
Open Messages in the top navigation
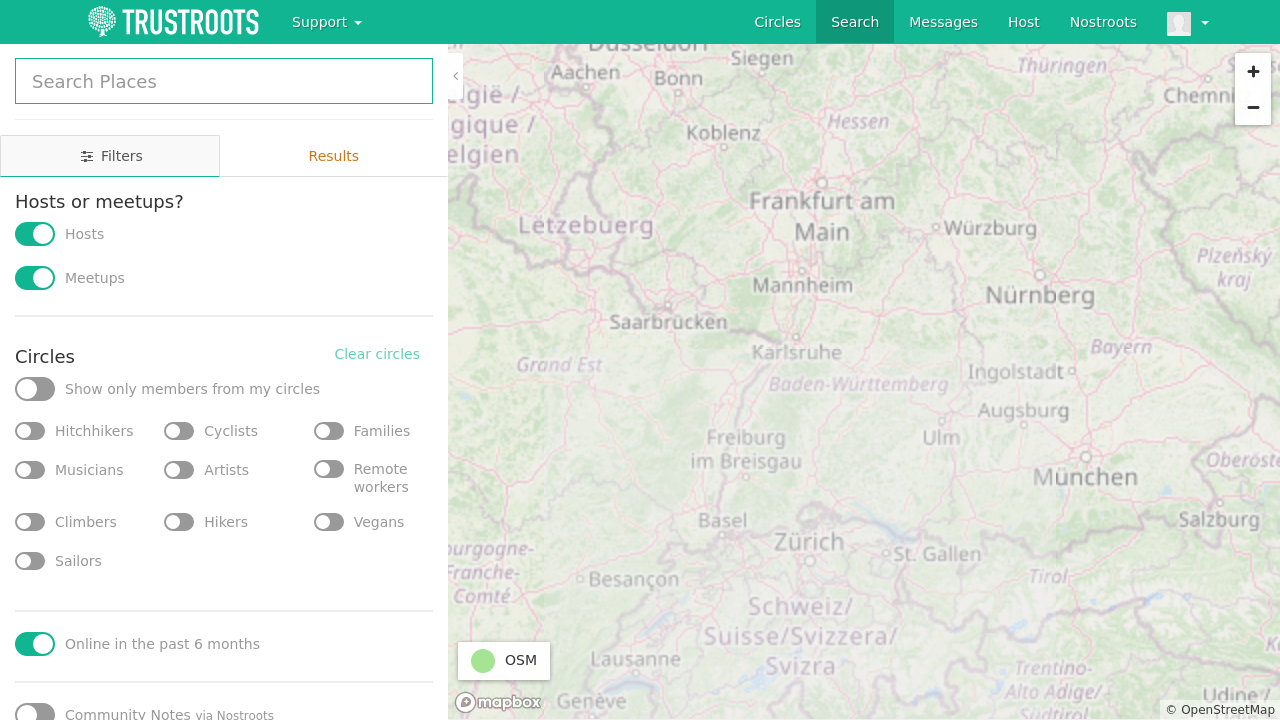point(943,22)
